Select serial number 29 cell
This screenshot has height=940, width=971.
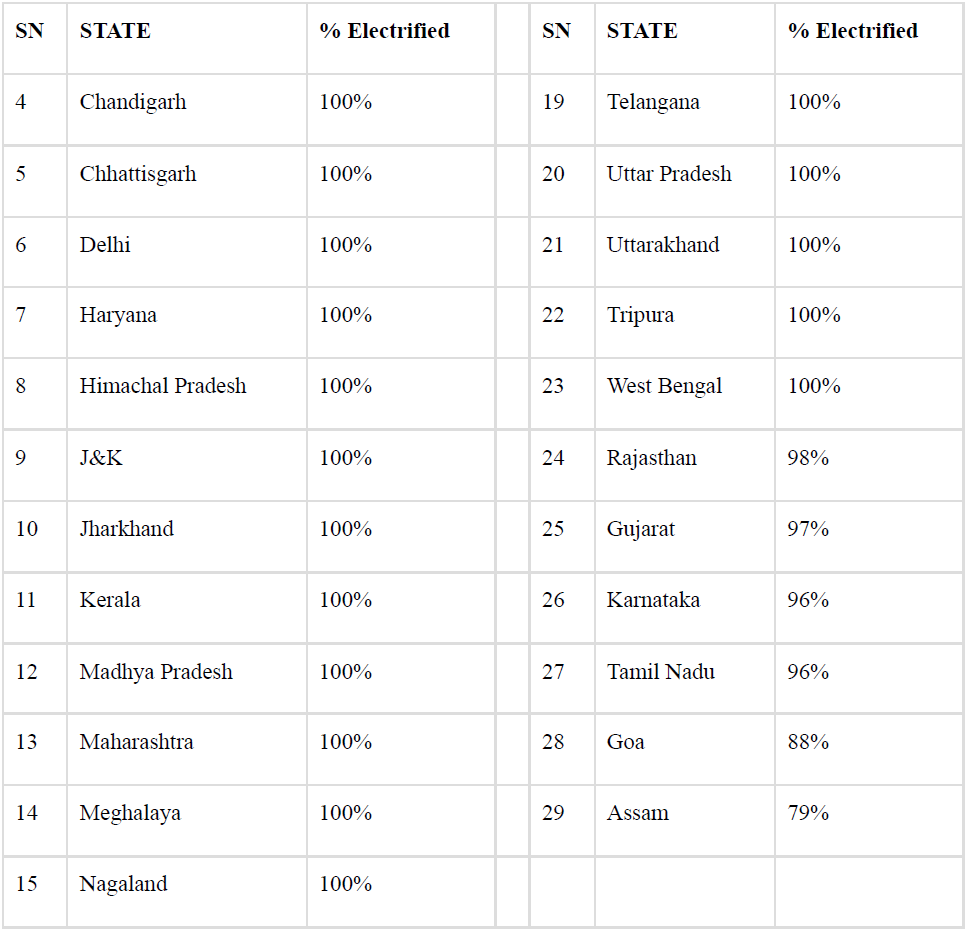click(x=554, y=813)
